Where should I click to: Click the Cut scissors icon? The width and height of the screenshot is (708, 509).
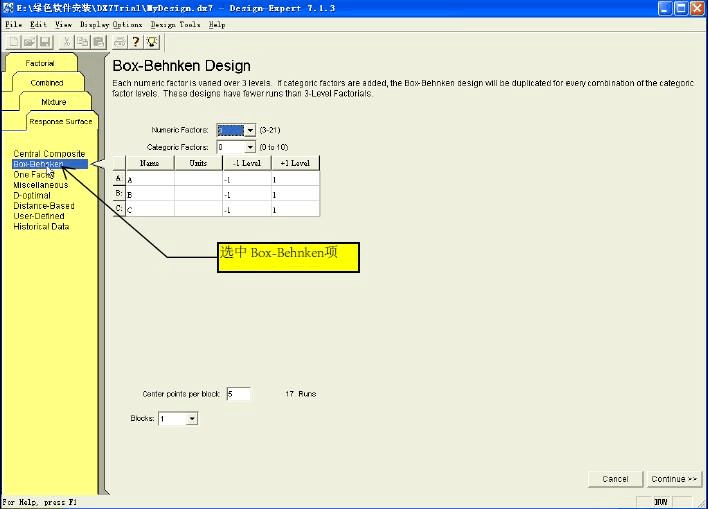coord(66,42)
